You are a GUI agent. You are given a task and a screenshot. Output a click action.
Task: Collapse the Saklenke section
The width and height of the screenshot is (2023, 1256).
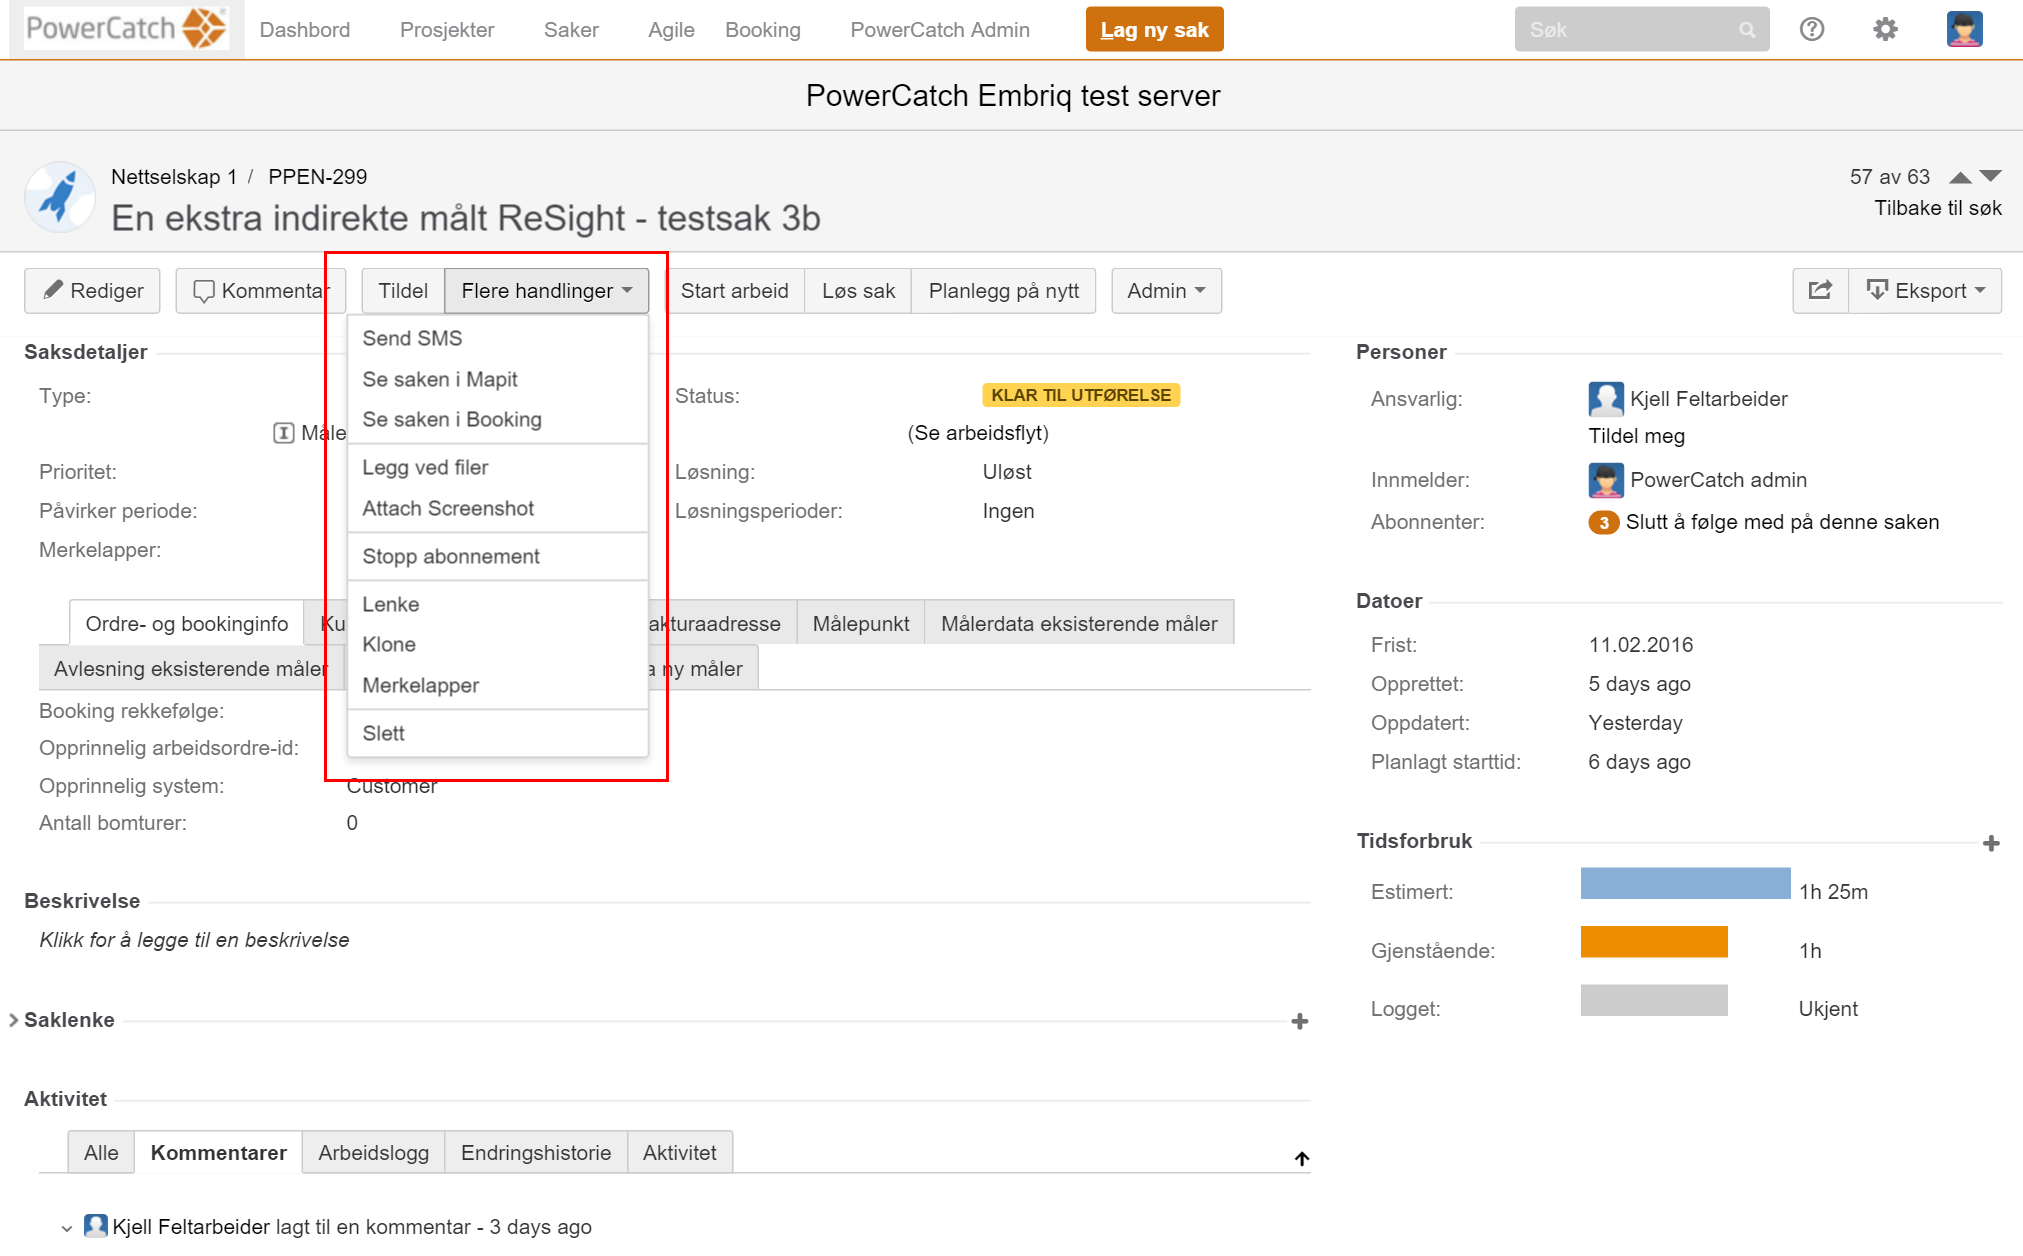14,1020
